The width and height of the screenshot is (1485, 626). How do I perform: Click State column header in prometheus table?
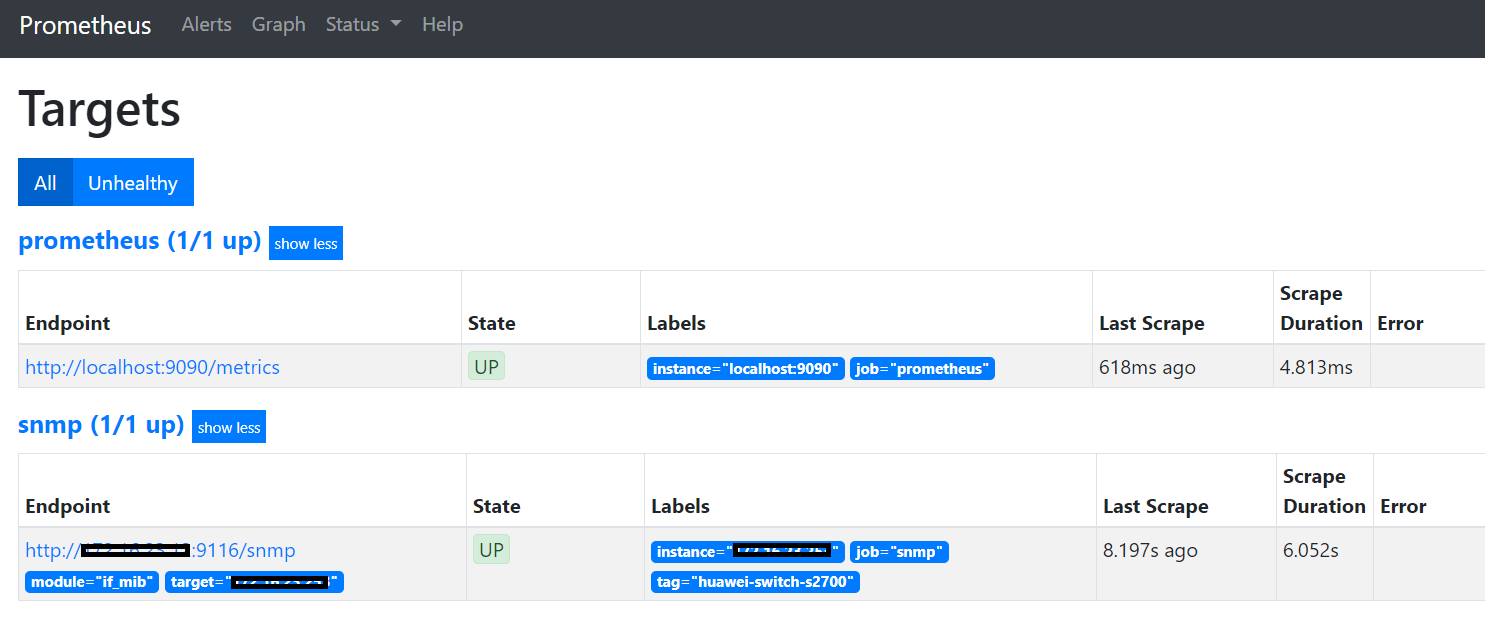(x=492, y=323)
